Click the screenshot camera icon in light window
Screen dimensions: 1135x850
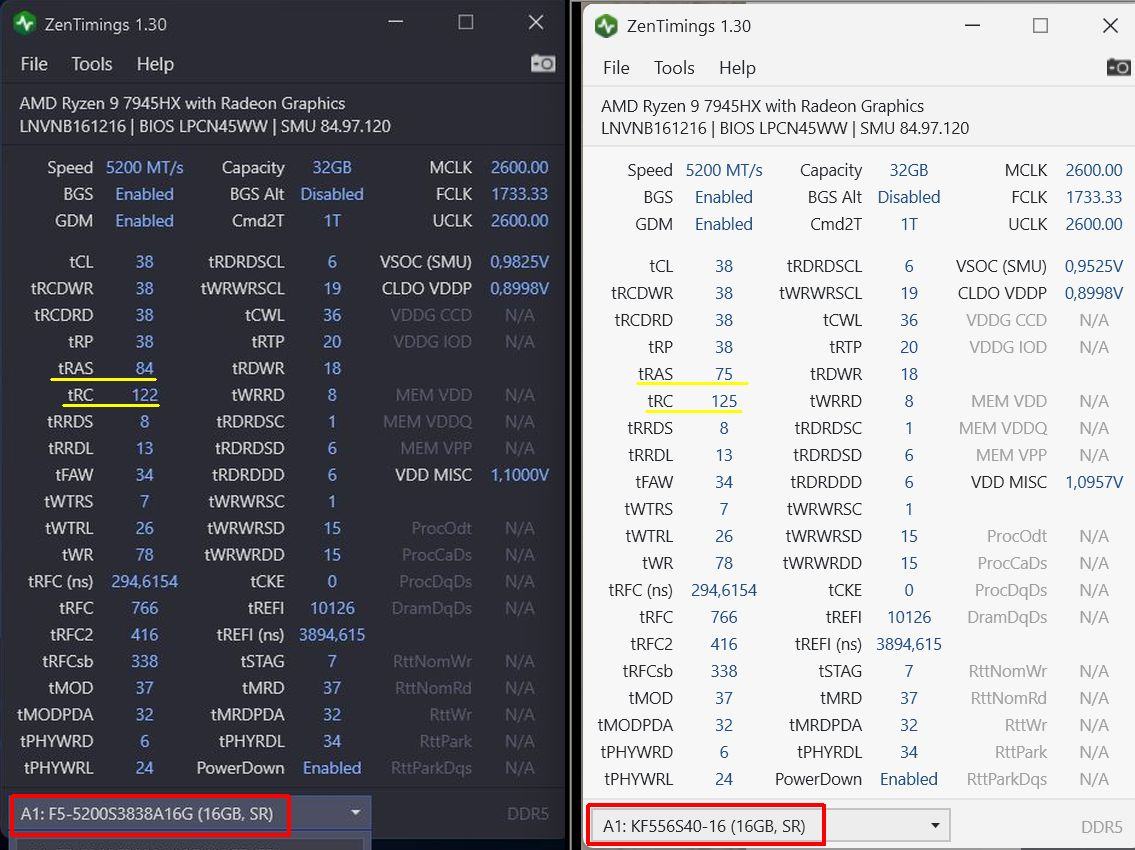click(x=1119, y=67)
